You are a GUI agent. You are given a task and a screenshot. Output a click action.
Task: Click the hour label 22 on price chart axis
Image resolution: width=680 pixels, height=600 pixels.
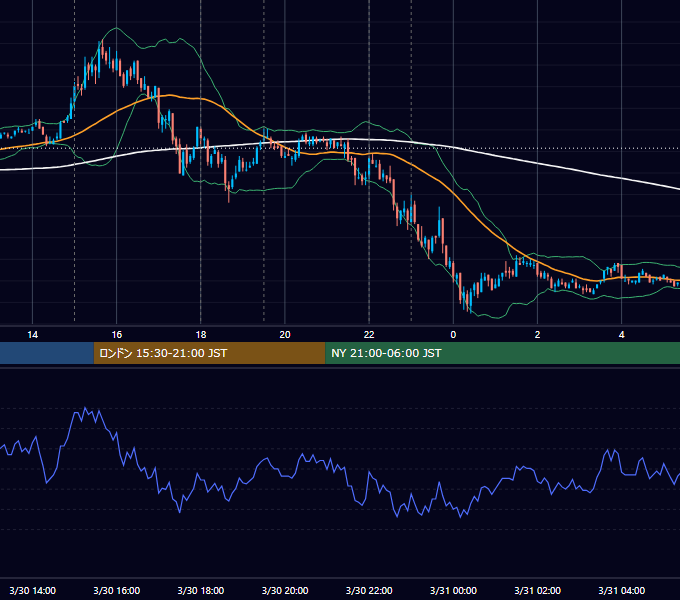click(x=369, y=335)
